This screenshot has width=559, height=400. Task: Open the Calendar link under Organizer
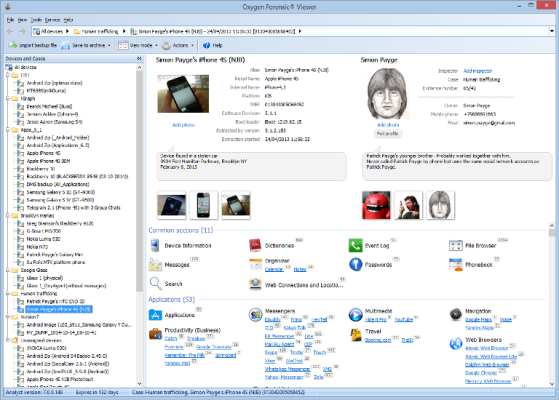point(274,269)
